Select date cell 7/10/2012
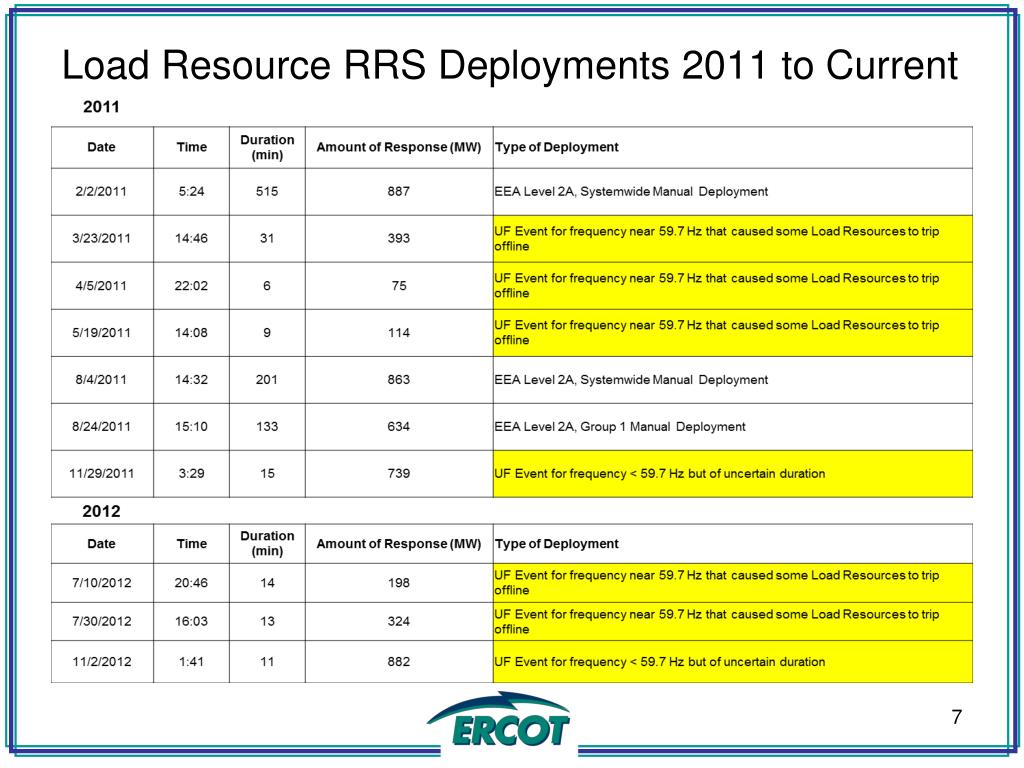The image size is (1024, 768). pyautogui.click(x=101, y=583)
